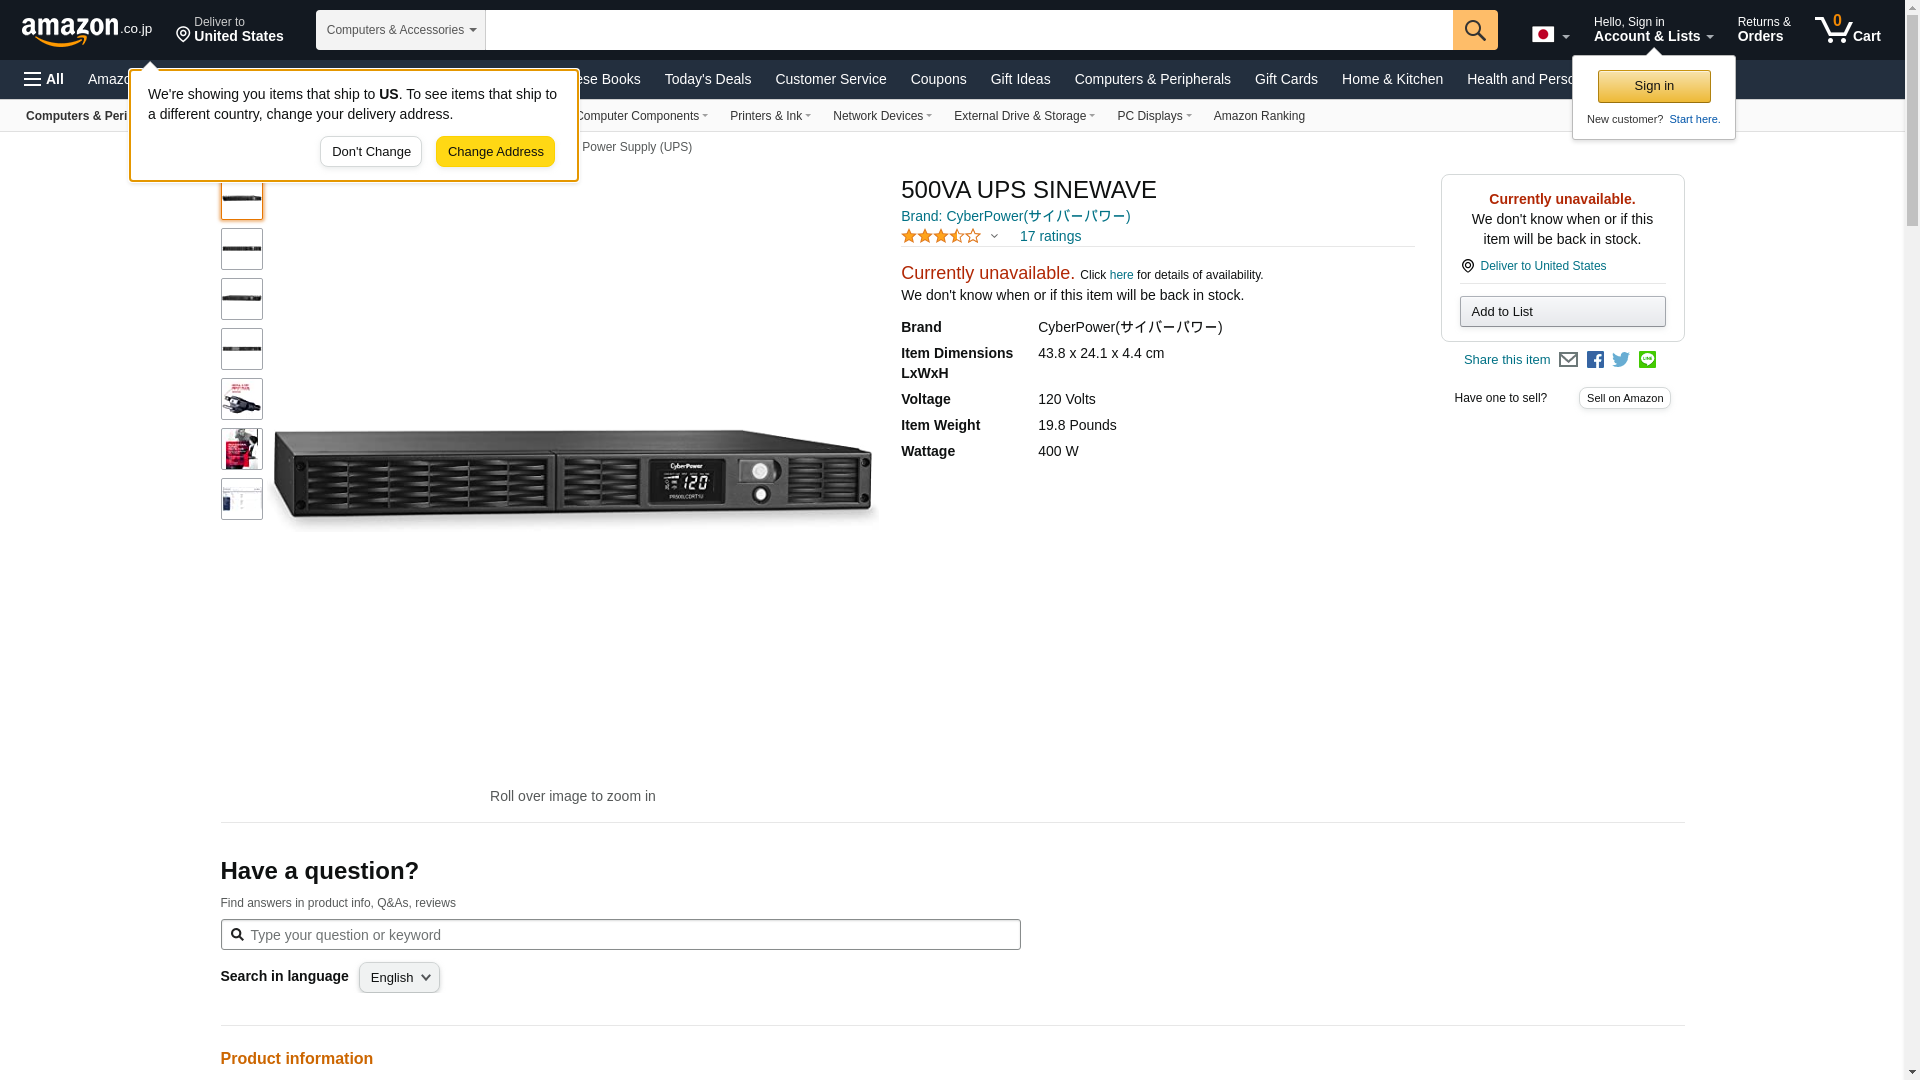Open the 17 ratings link

pos(1050,237)
